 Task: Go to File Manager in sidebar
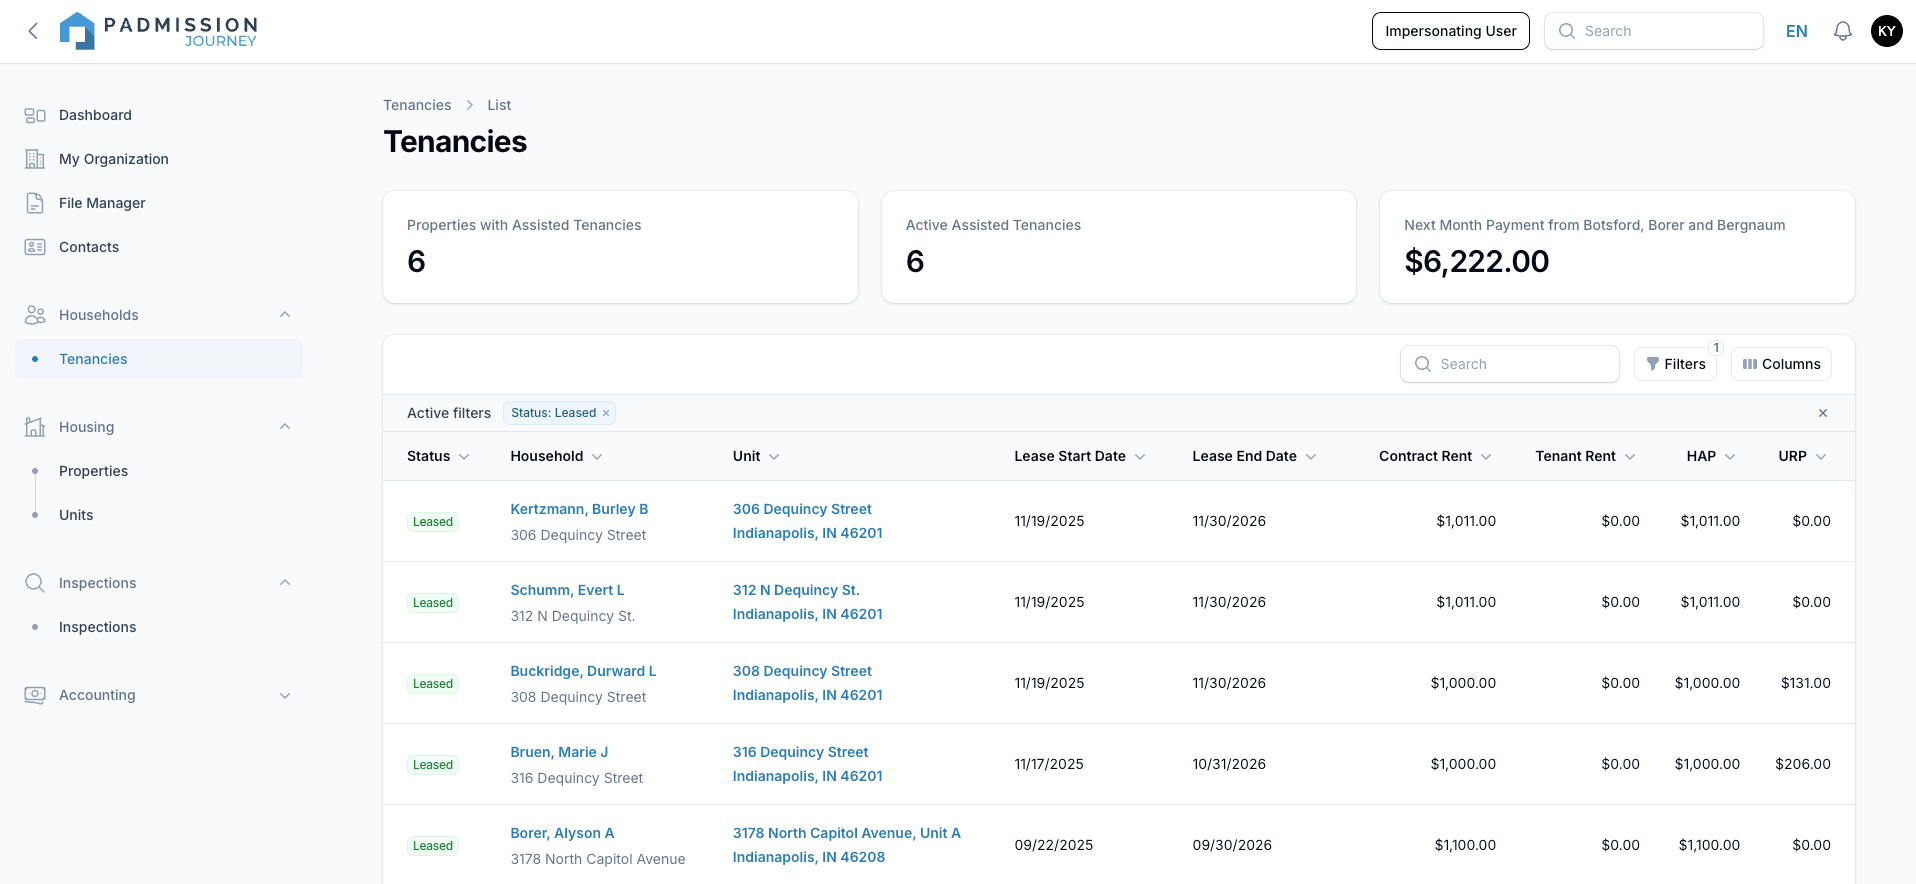click(x=102, y=203)
